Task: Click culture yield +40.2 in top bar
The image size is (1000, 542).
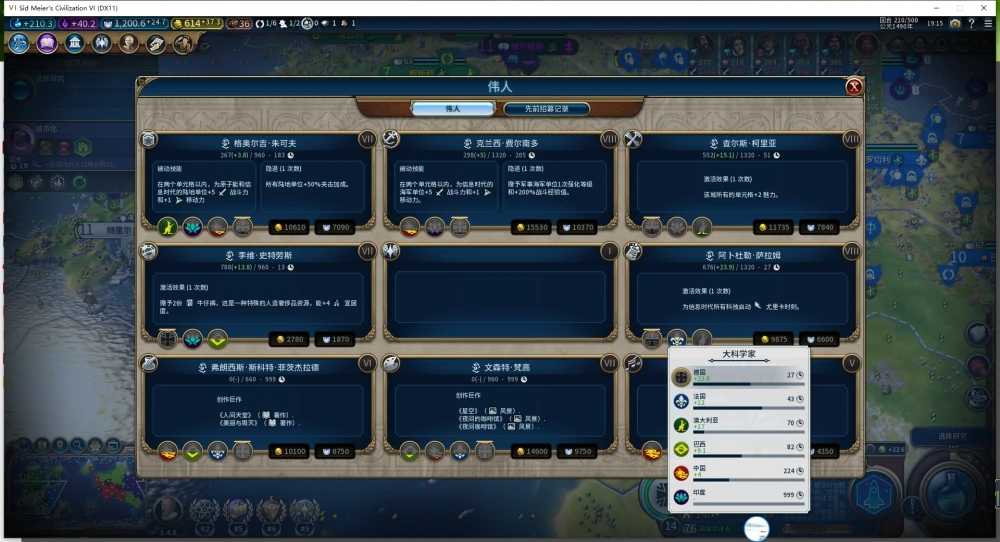Action: 78,24
